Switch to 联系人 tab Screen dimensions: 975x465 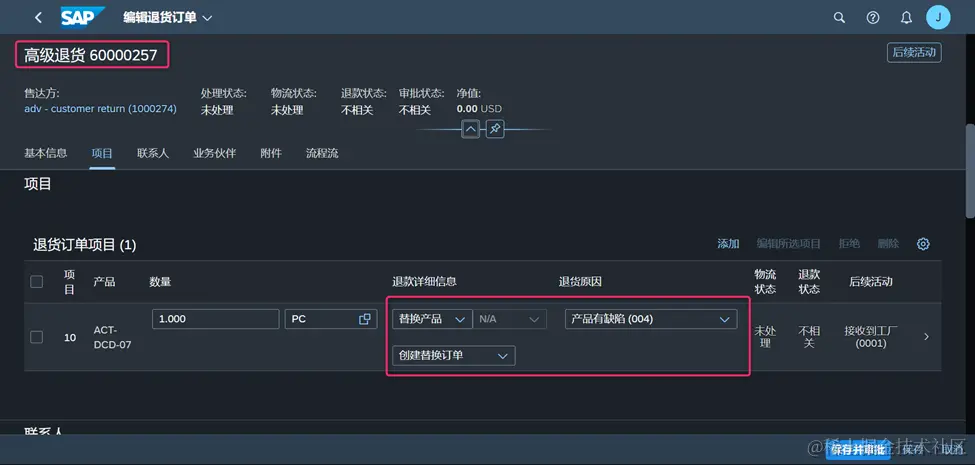(153, 153)
